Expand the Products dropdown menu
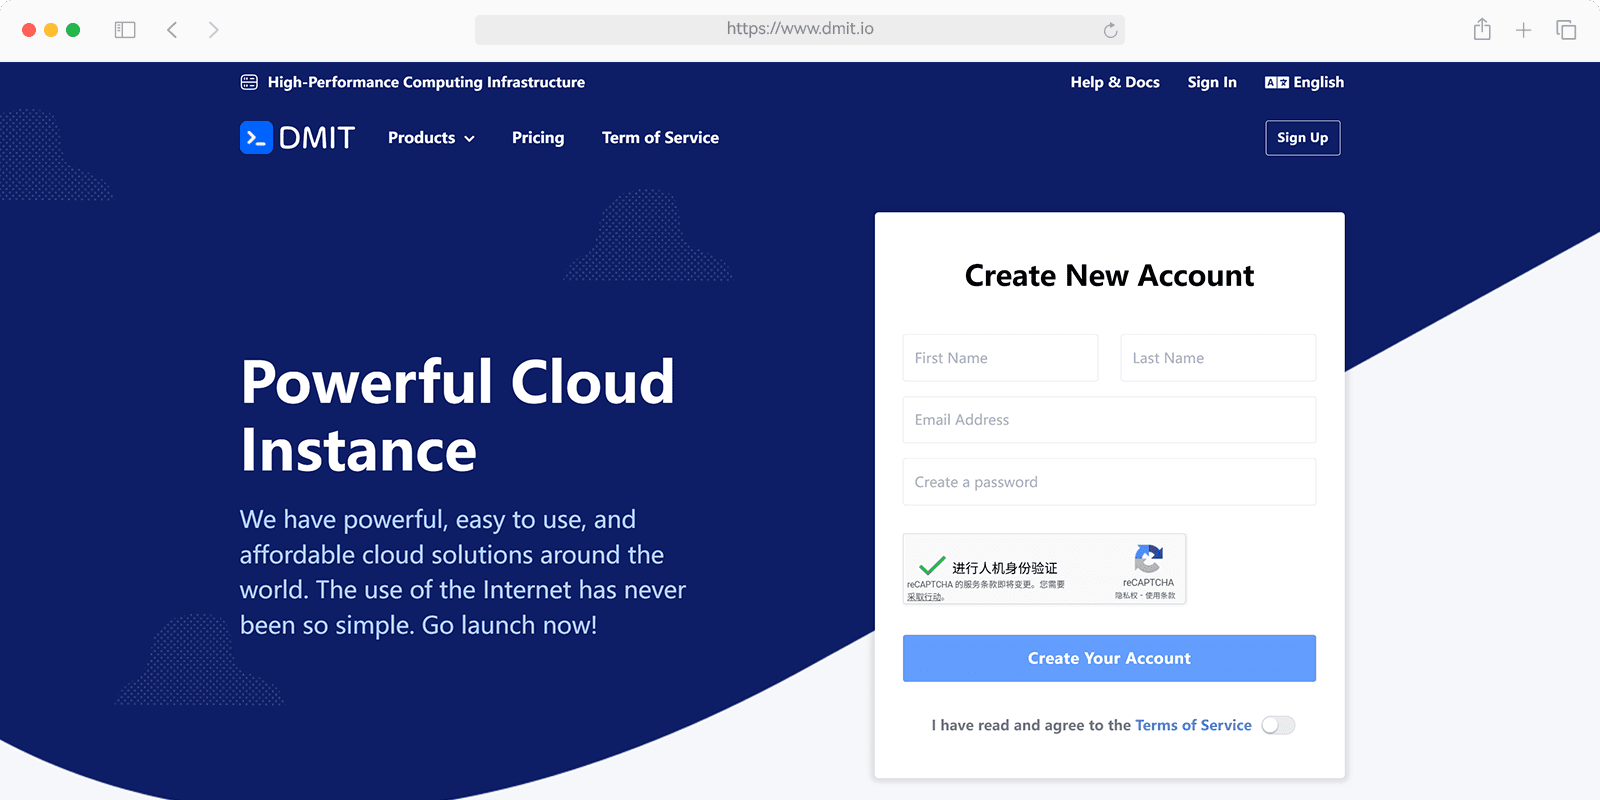 (x=431, y=138)
